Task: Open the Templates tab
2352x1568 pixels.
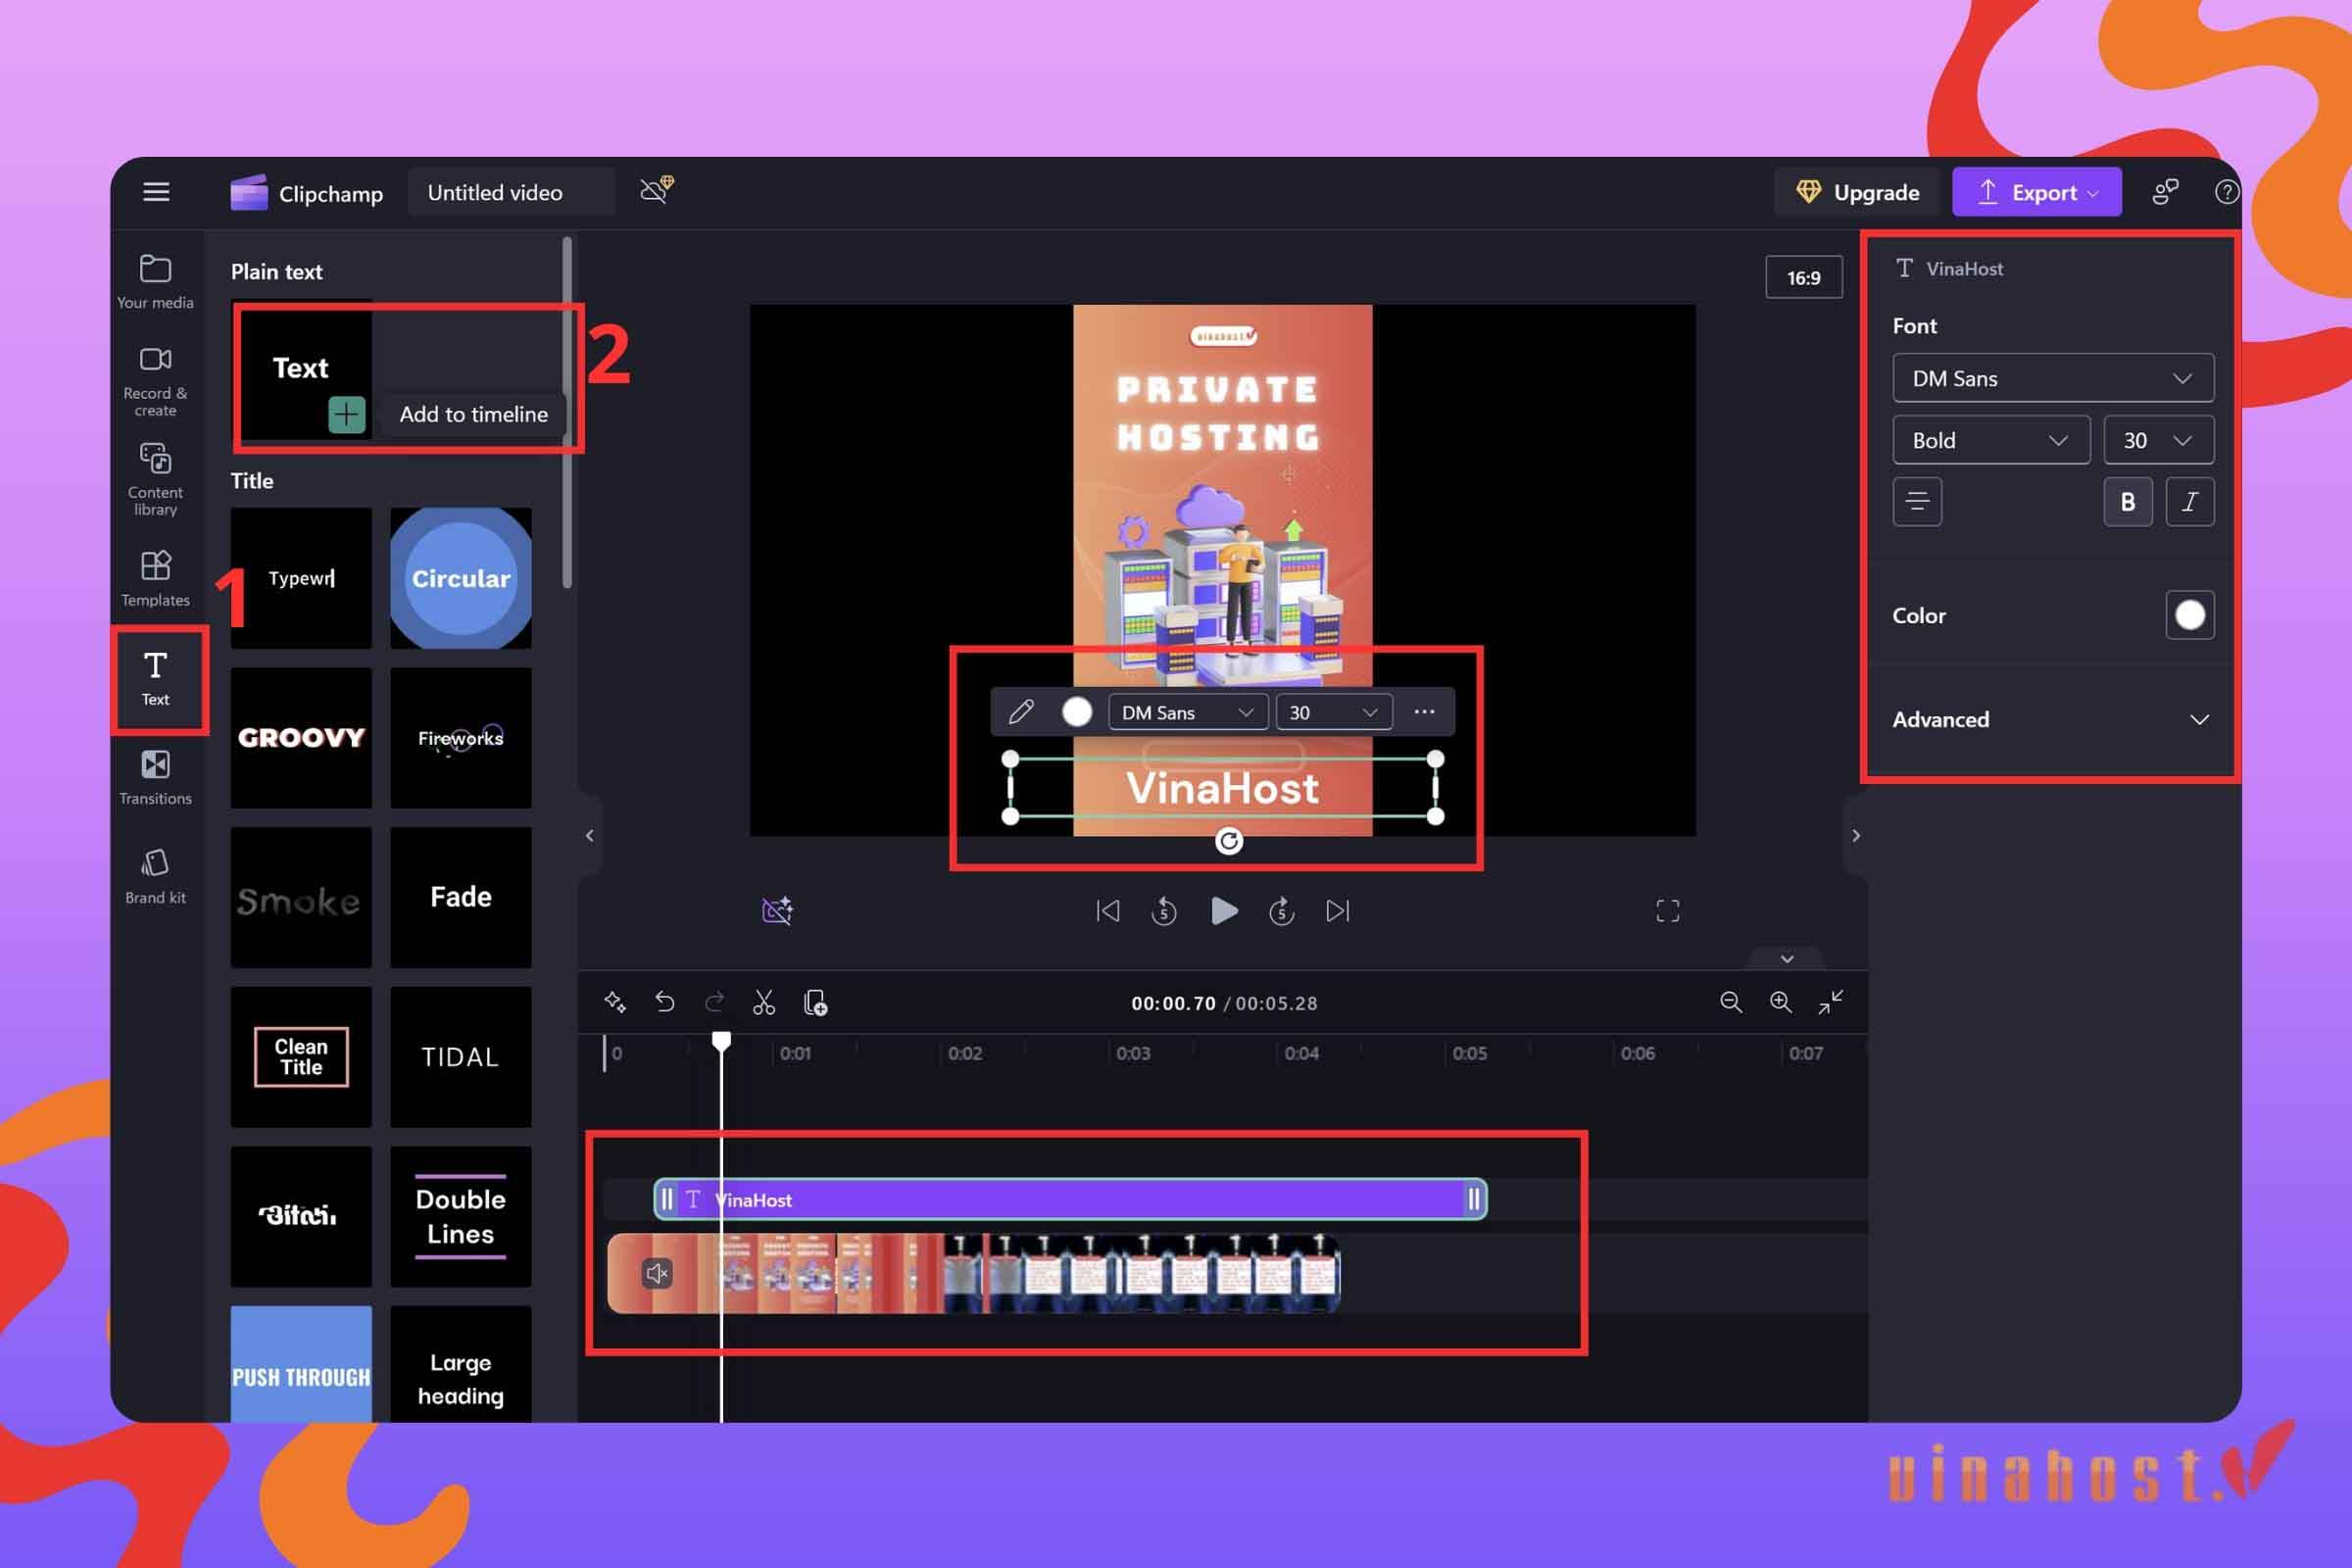Action: pyautogui.click(x=155, y=578)
